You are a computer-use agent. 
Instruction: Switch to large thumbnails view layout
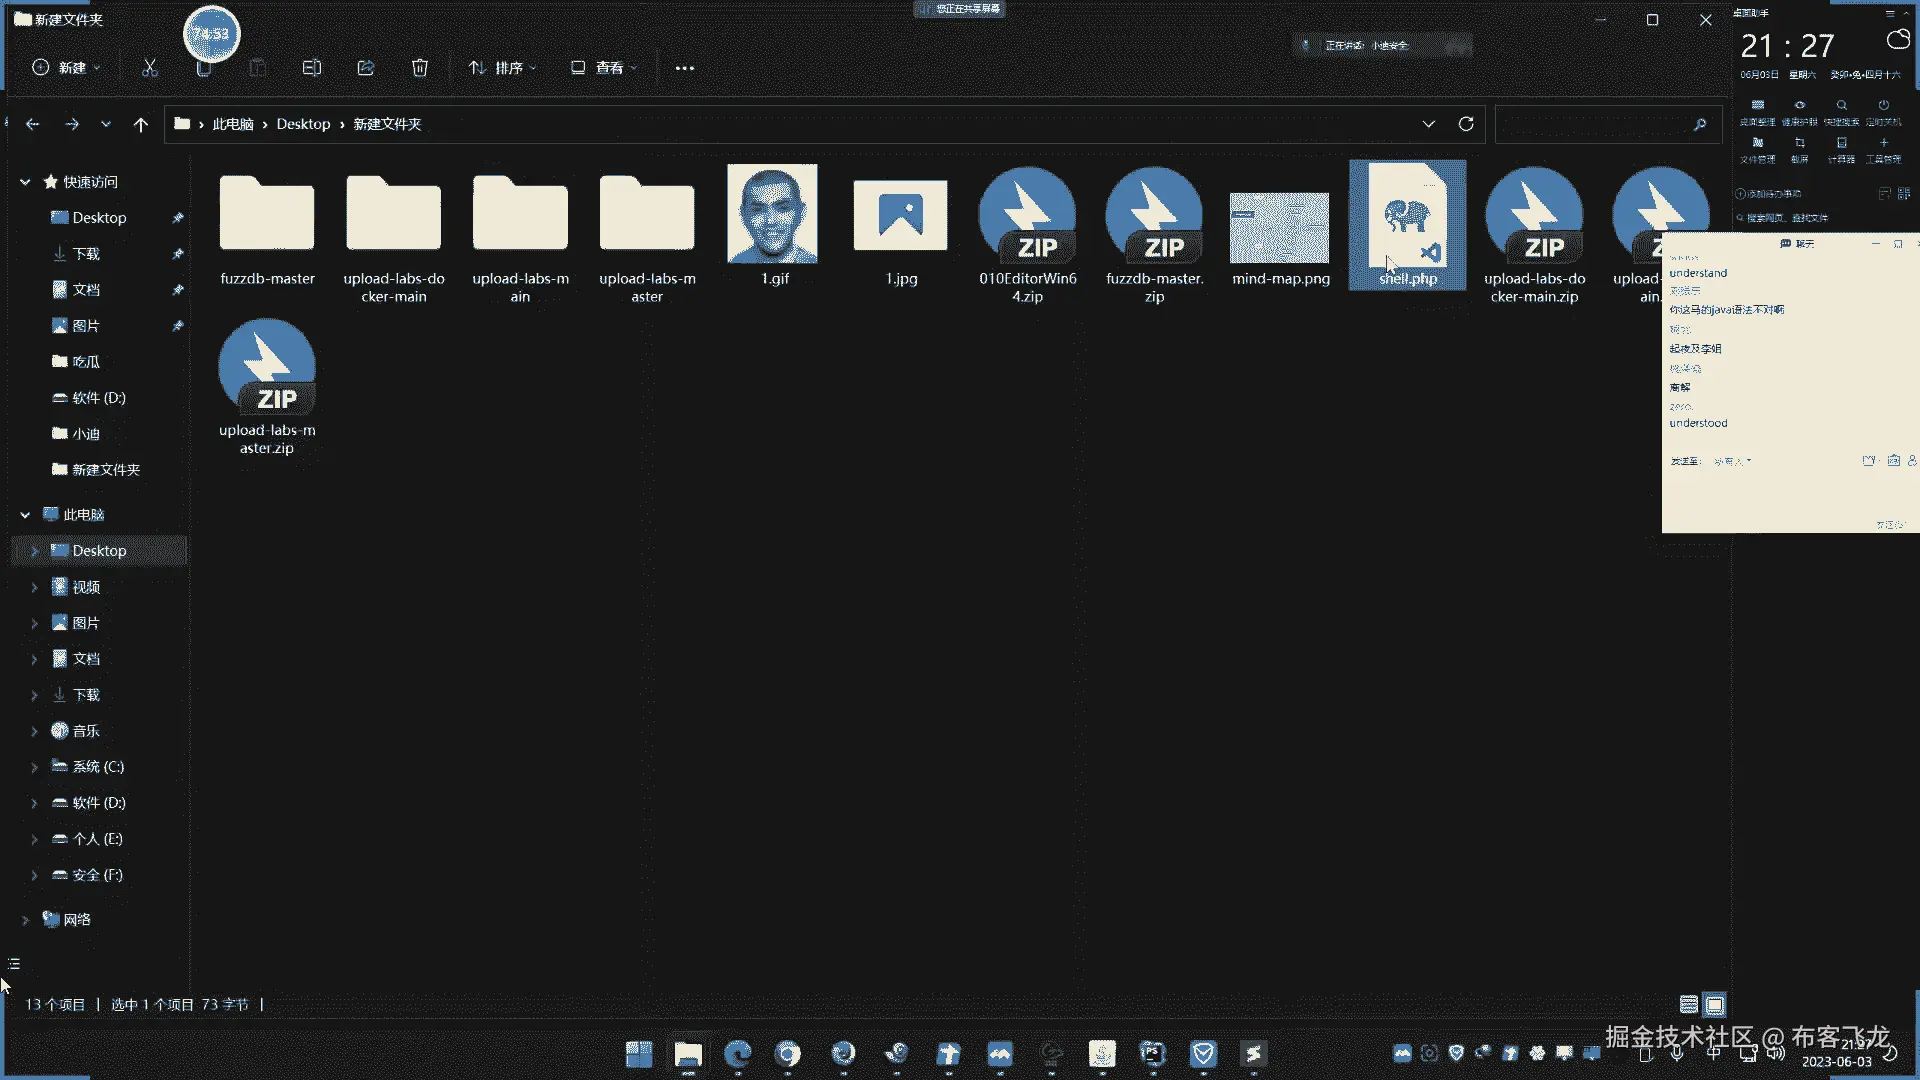1715,1005
